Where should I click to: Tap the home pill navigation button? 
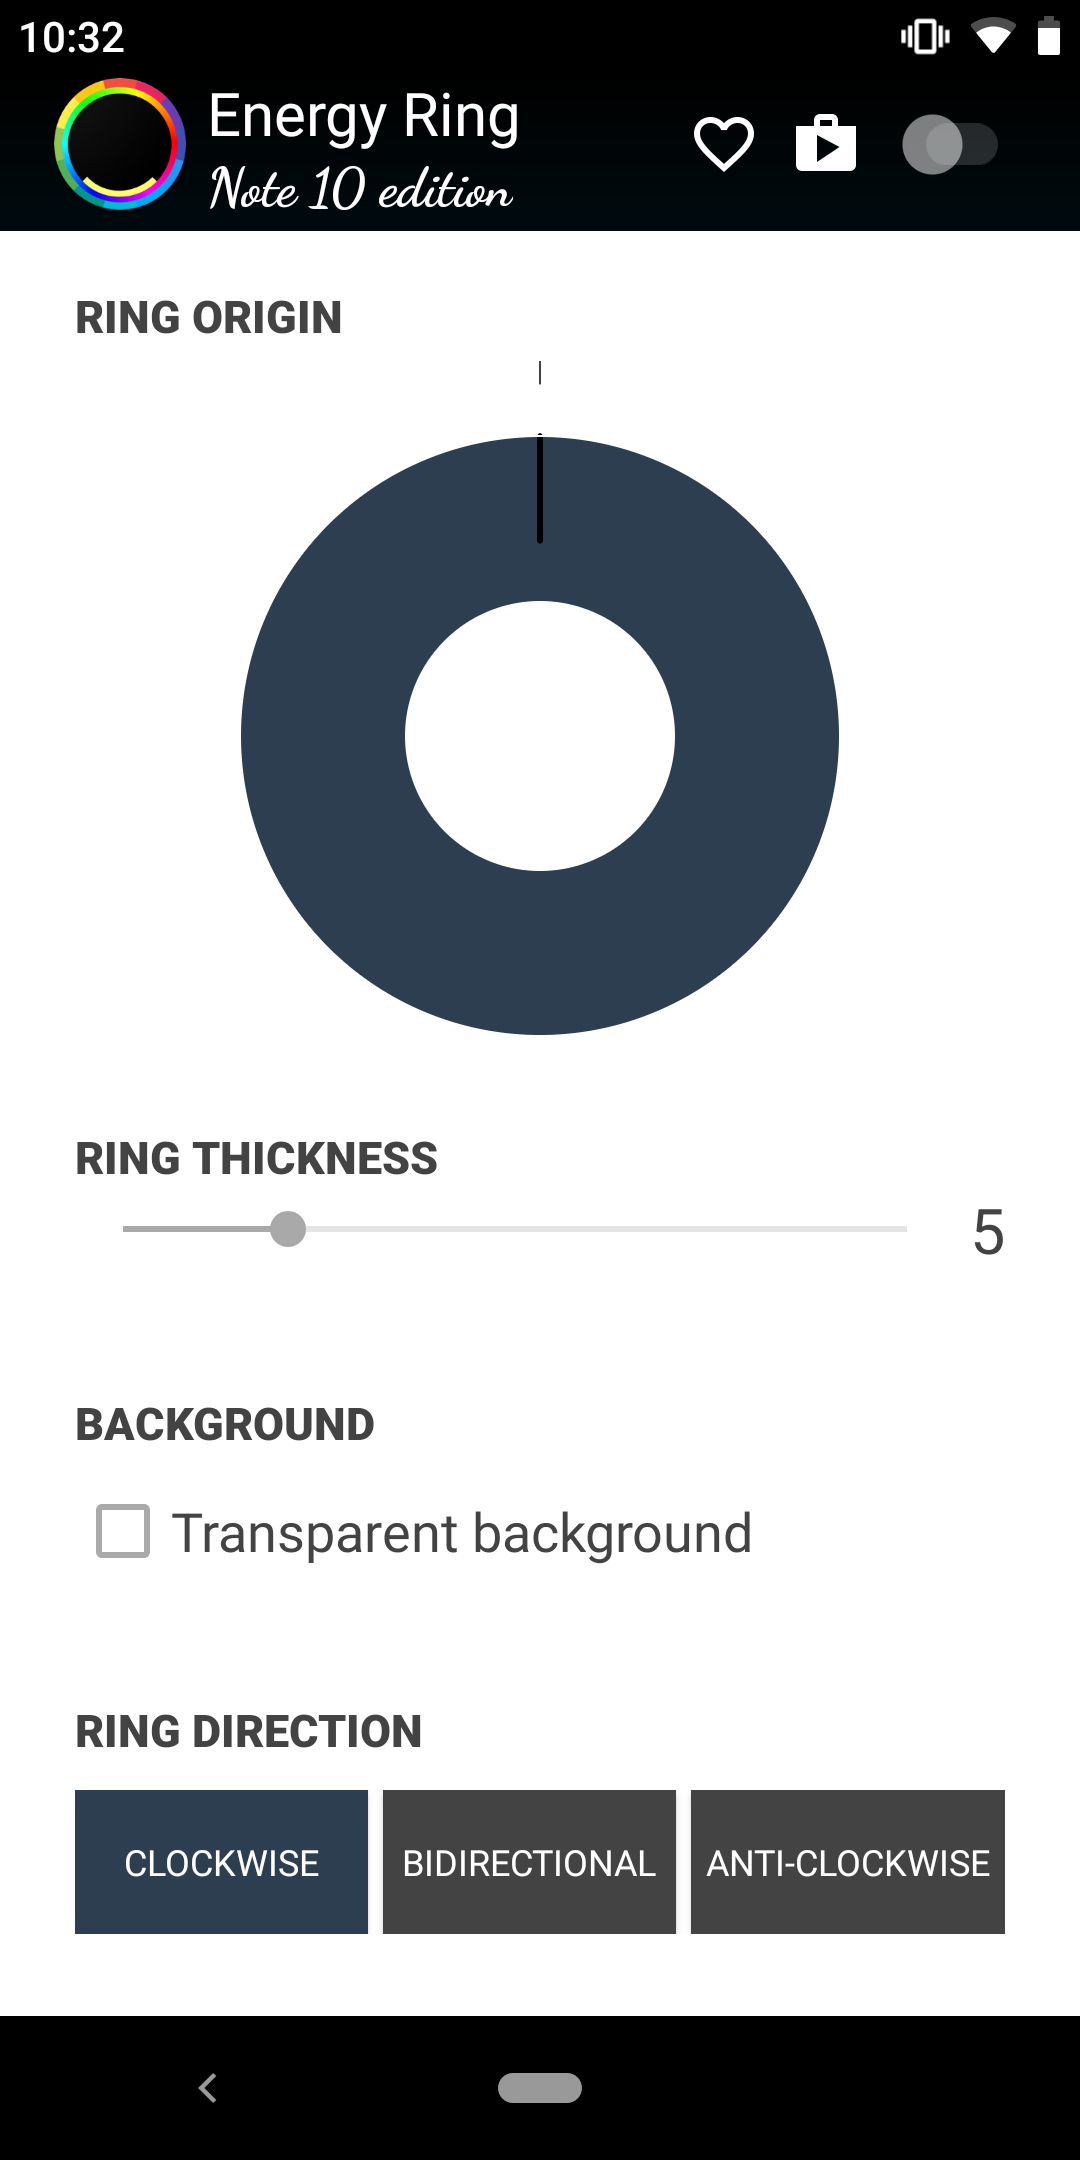coord(540,2088)
